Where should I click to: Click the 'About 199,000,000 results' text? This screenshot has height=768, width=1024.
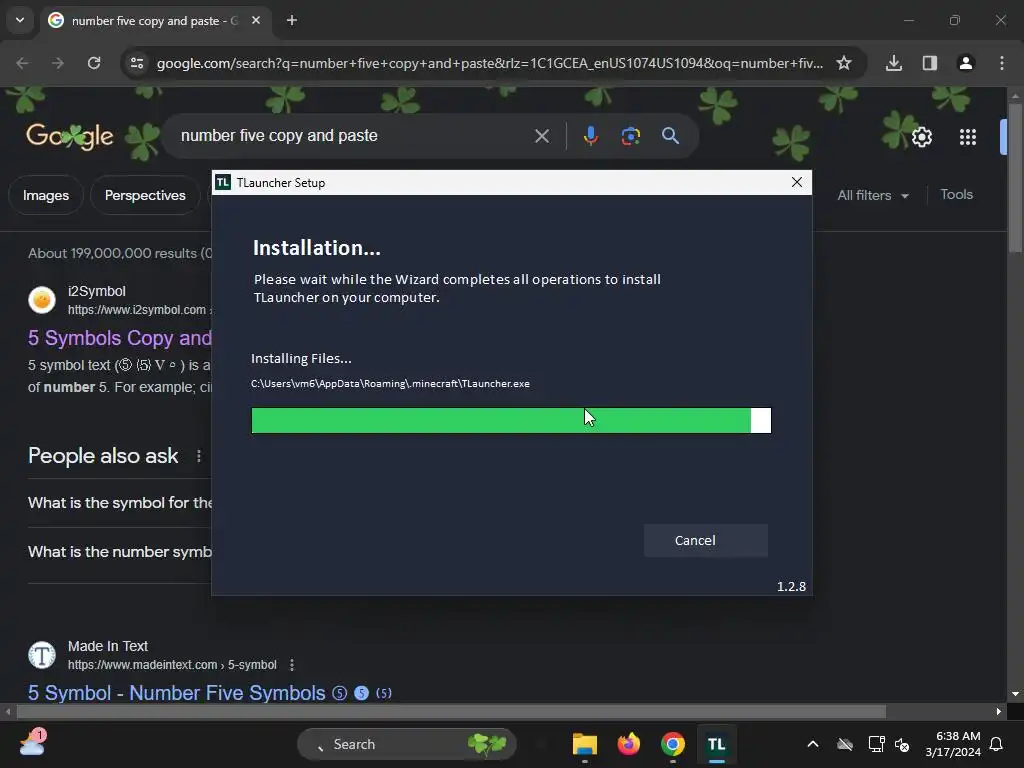(120, 253)
